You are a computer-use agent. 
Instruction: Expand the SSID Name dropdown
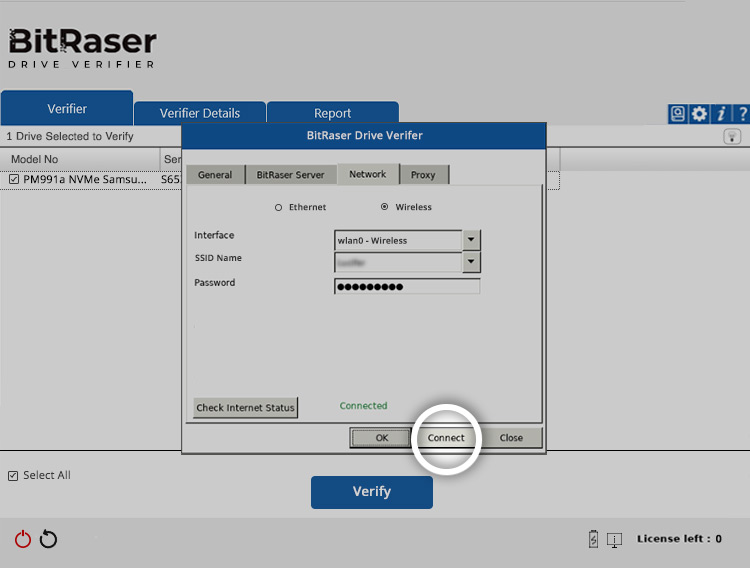[472, 262]
